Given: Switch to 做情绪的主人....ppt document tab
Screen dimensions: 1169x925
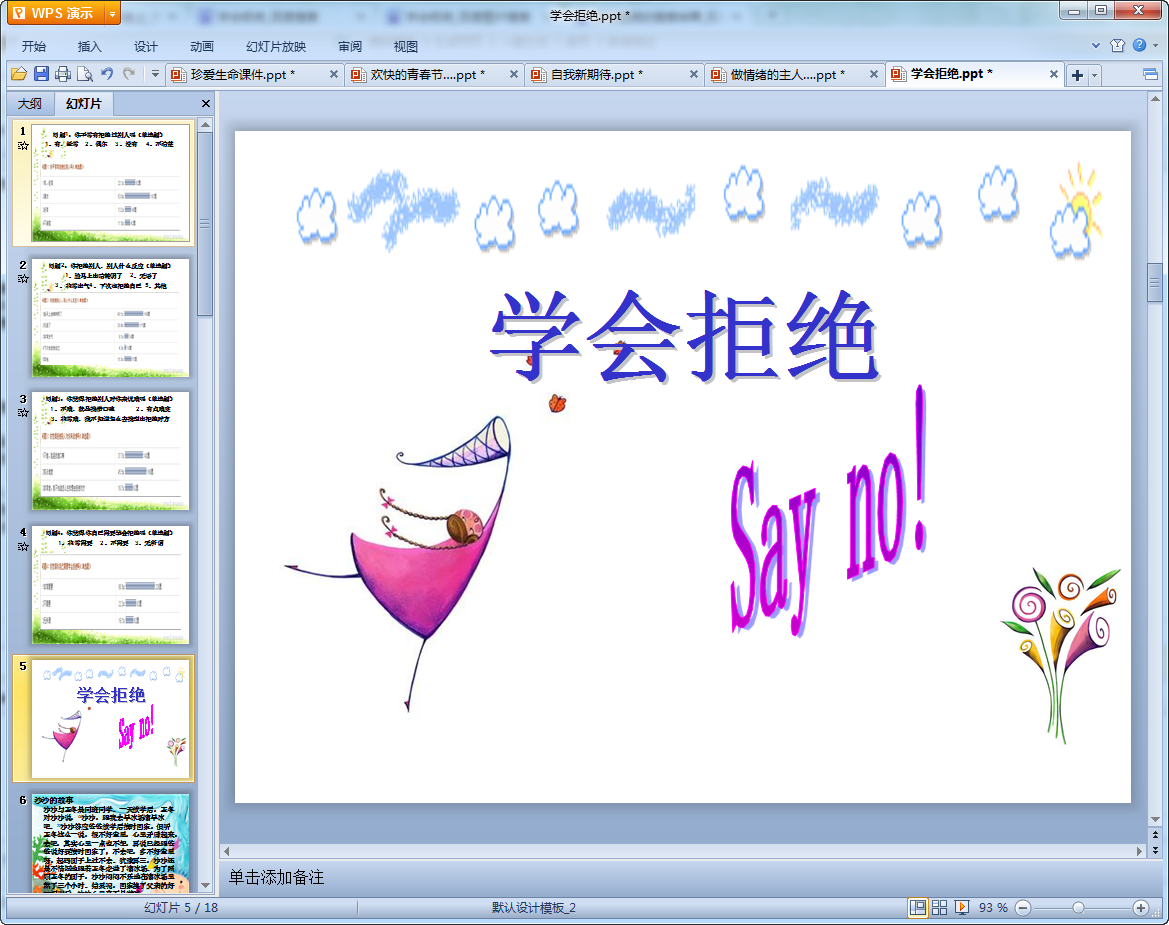Looking at the screenshot, I should tap(788, 75).
